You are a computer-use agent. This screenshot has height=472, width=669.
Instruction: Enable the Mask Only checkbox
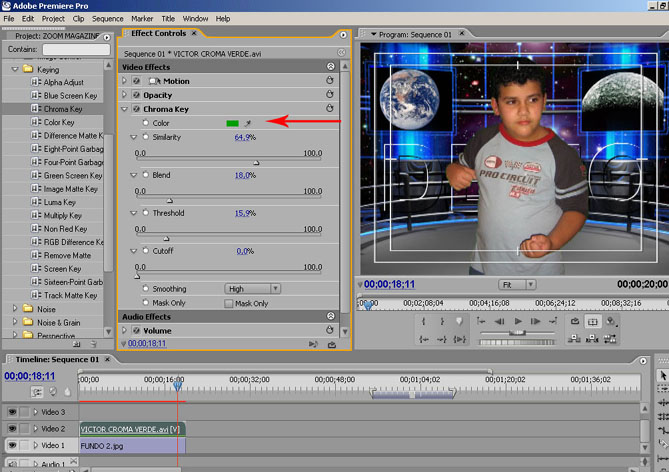point(227,303)
